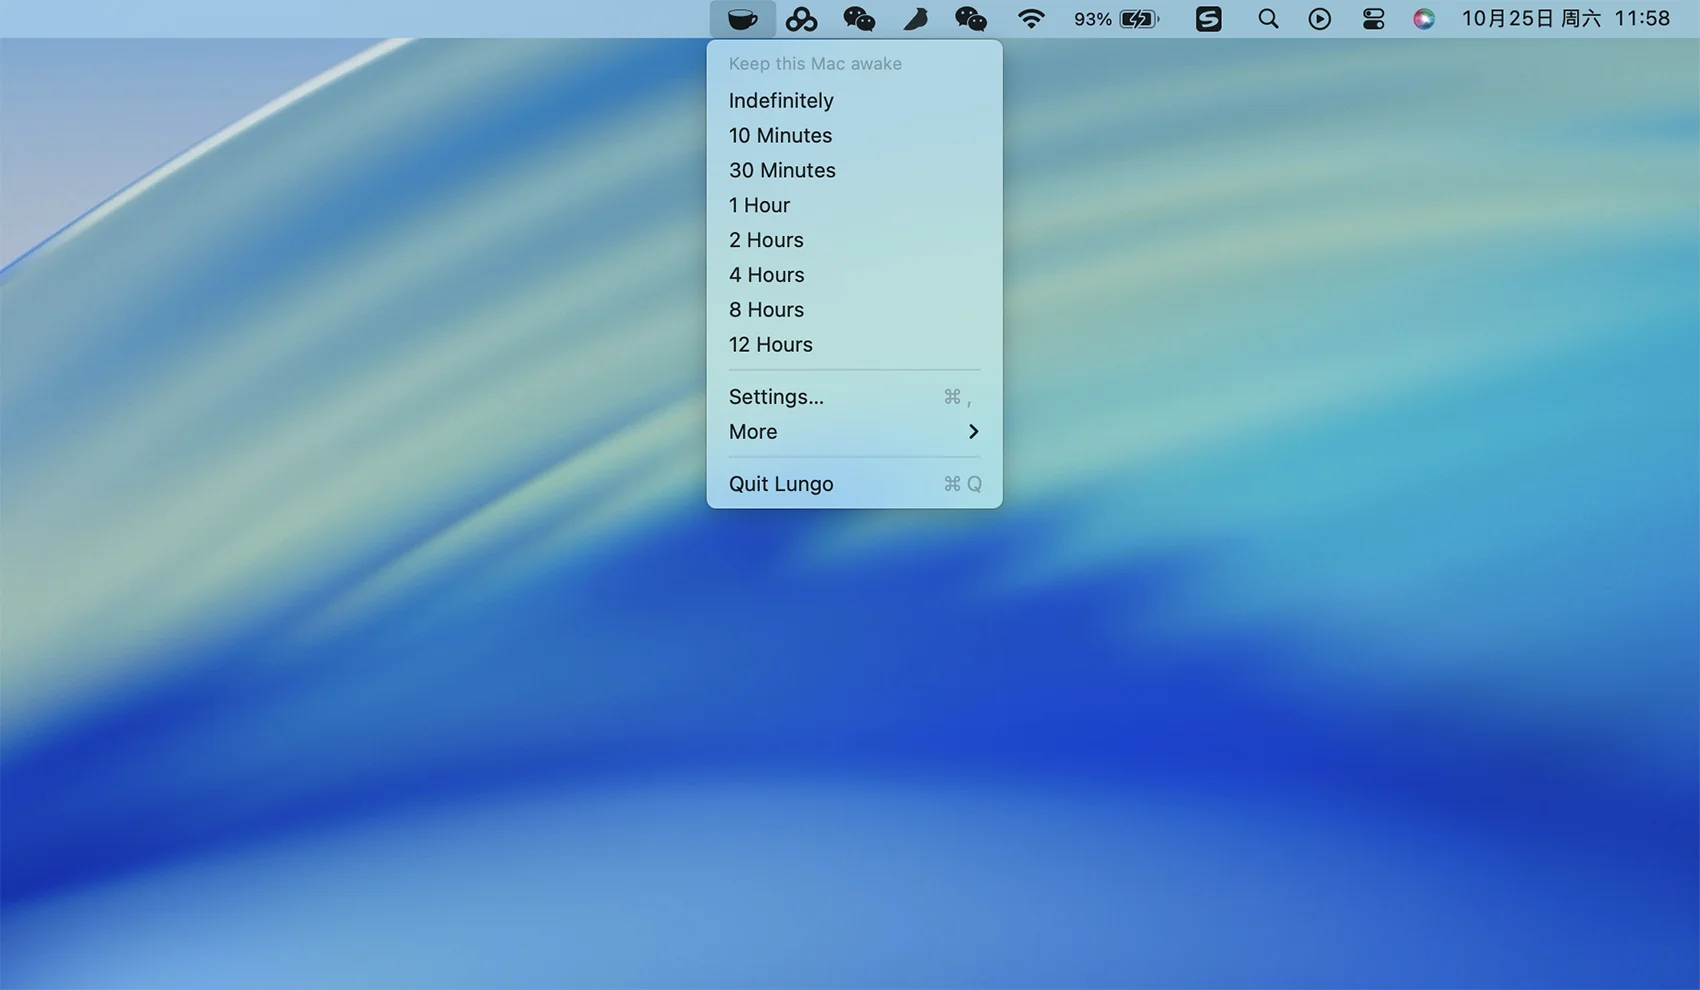Click the Now Playing play icon

tap(1319, 19)
